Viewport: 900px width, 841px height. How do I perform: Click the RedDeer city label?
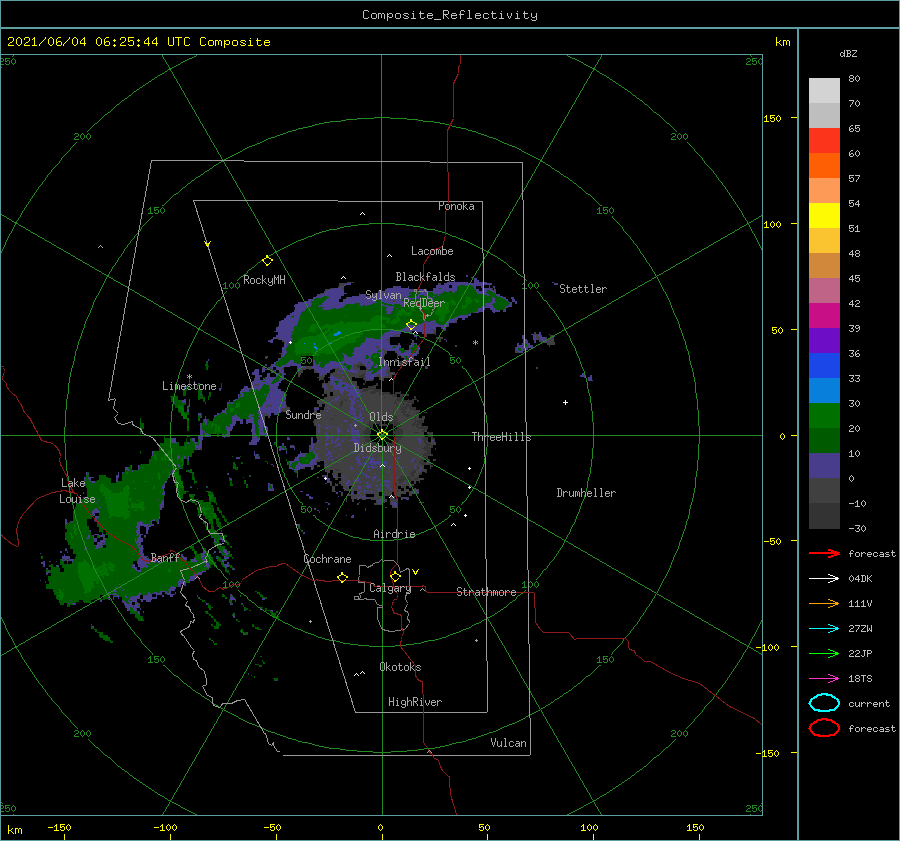[x=424, y=303]
